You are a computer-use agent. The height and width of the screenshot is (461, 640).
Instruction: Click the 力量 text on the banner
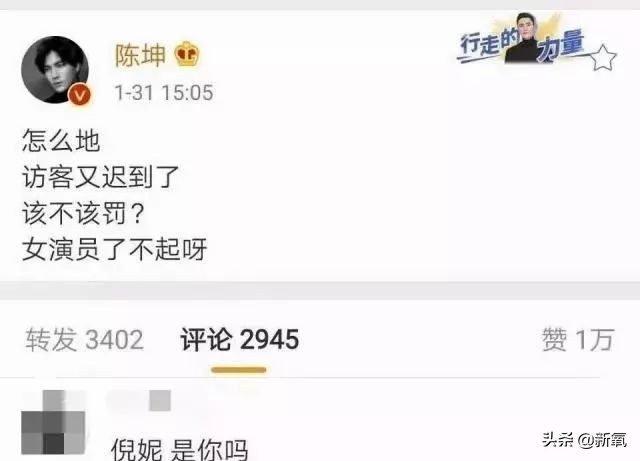[x=561, y=46]
